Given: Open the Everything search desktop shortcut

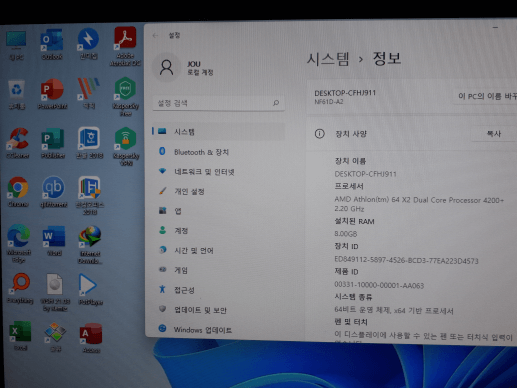Looking at the screenshot, I should click(x=20, y=288).
